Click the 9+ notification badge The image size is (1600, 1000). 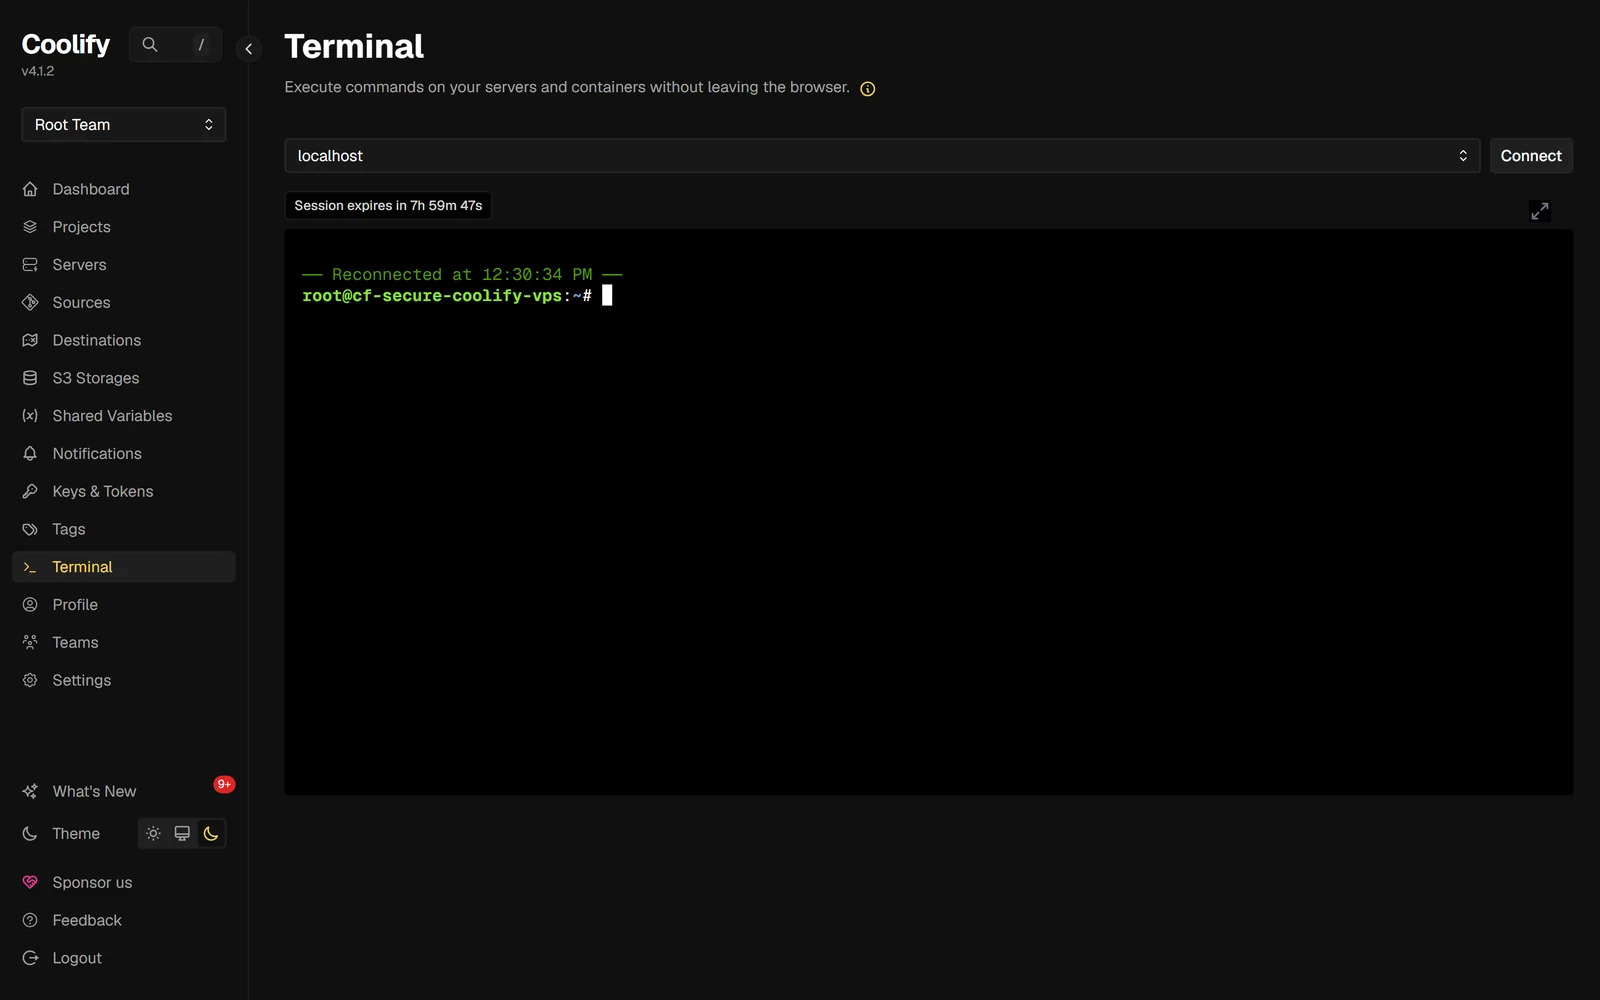[224, 784]
